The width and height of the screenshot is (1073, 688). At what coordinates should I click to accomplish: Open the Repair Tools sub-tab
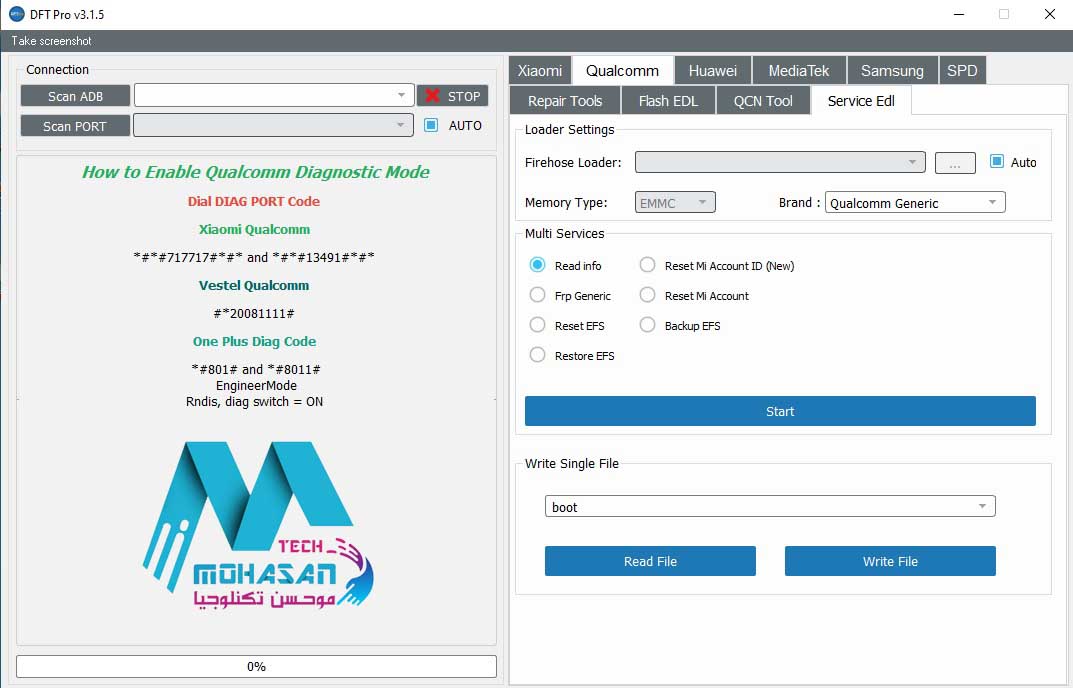(565, 101)
